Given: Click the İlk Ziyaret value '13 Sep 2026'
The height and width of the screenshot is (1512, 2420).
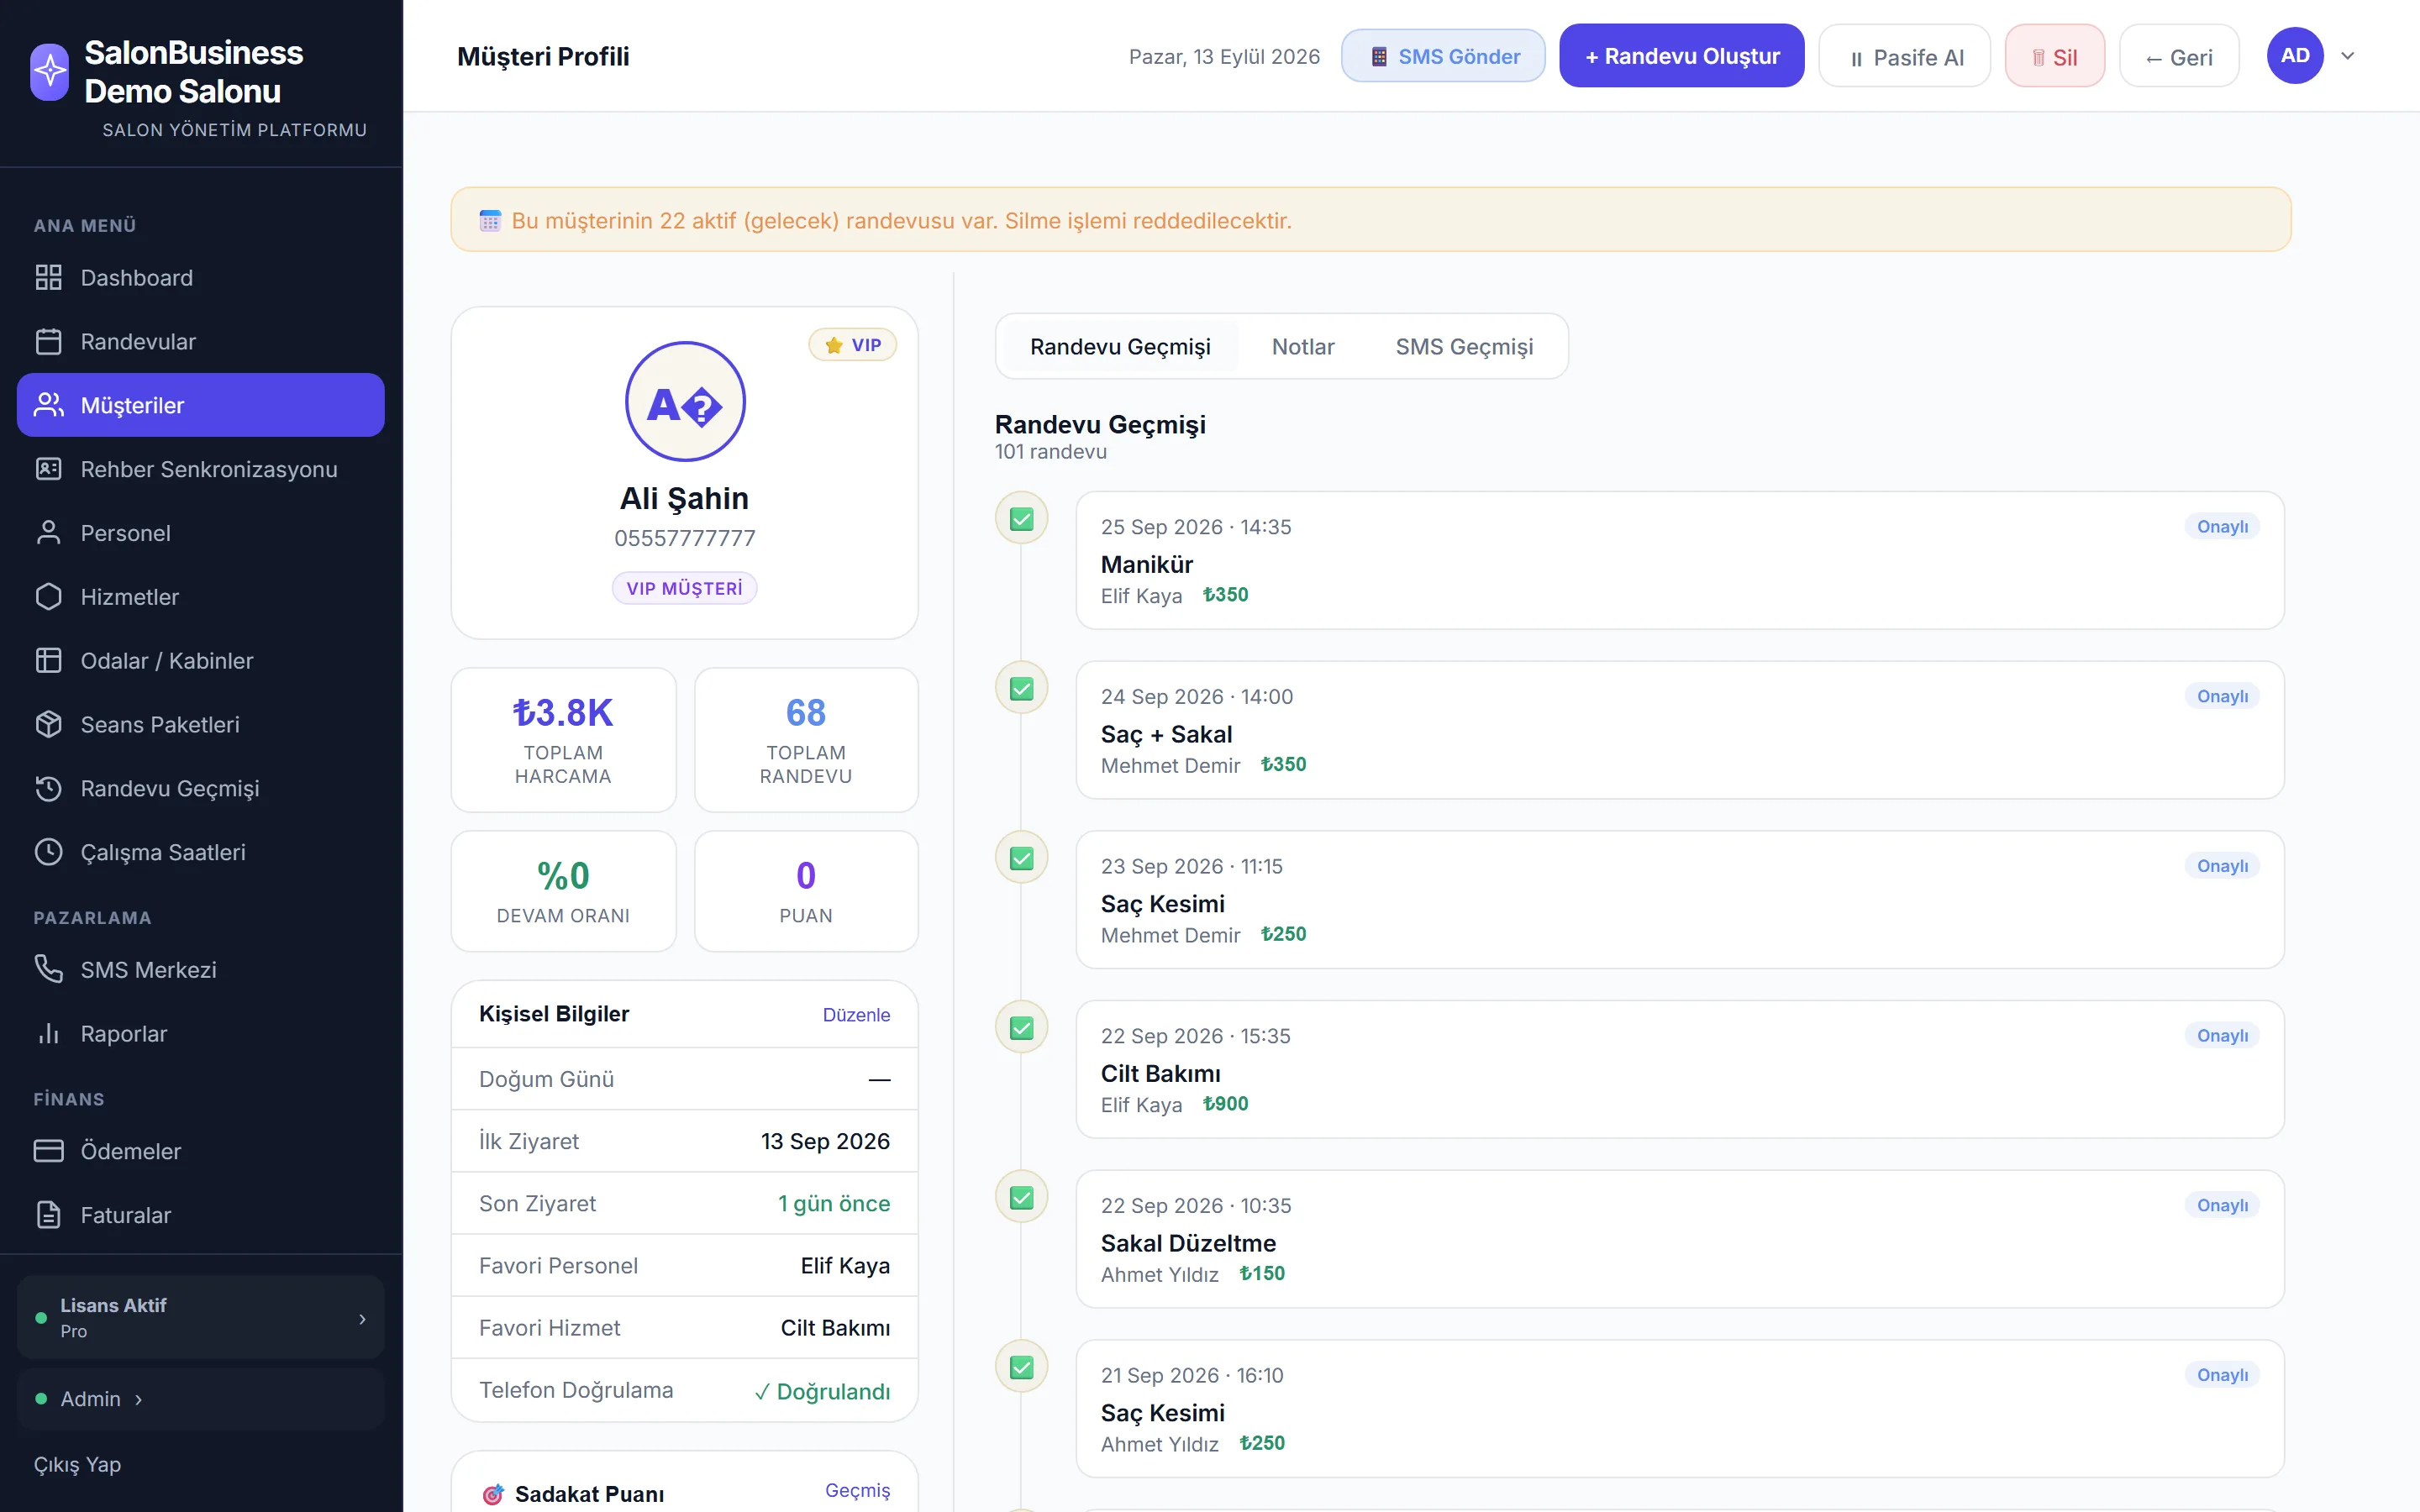Looking at the screenshot, I should tap(825, 1142).
